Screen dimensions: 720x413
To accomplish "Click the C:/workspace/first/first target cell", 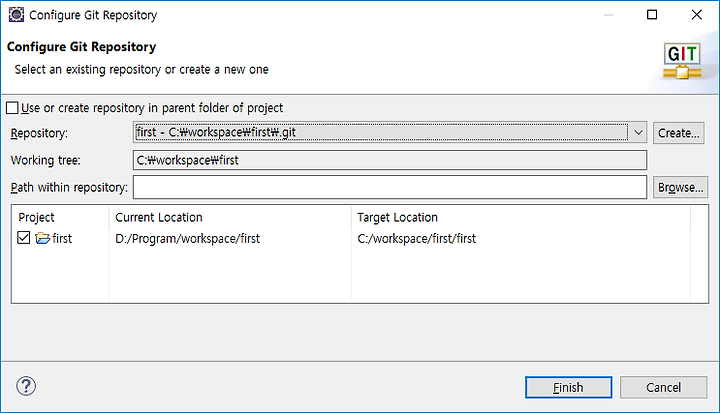I will tap(416, 239).
